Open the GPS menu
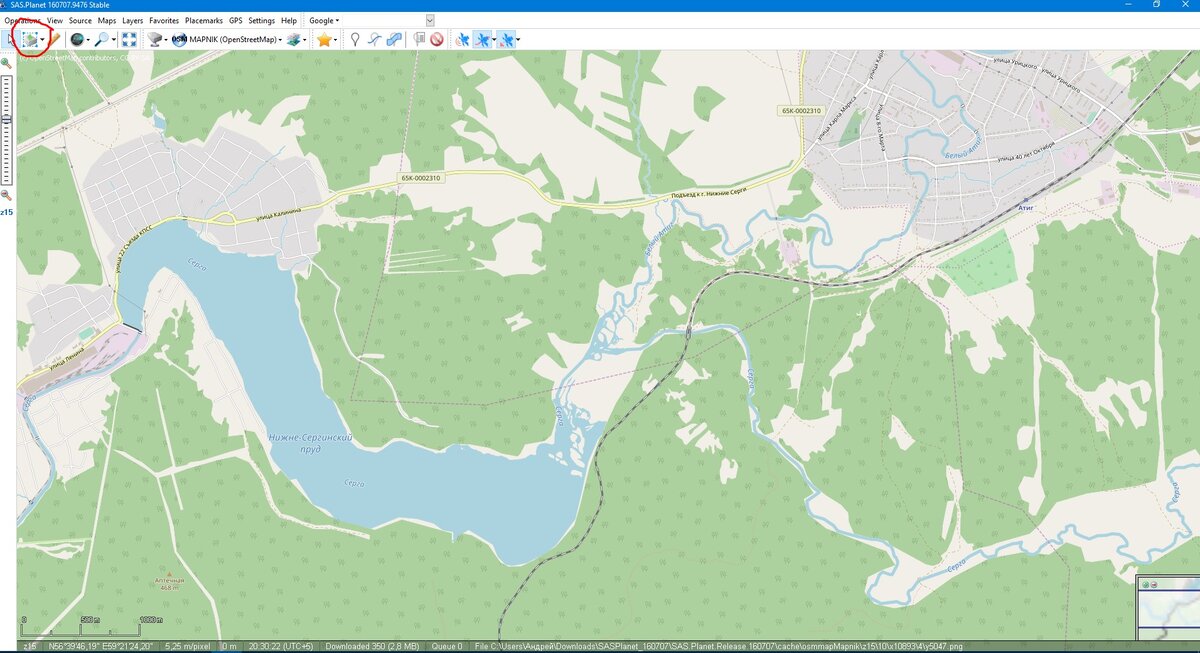Viewport: 1200px width, 653px height. (x=235, y=20)
